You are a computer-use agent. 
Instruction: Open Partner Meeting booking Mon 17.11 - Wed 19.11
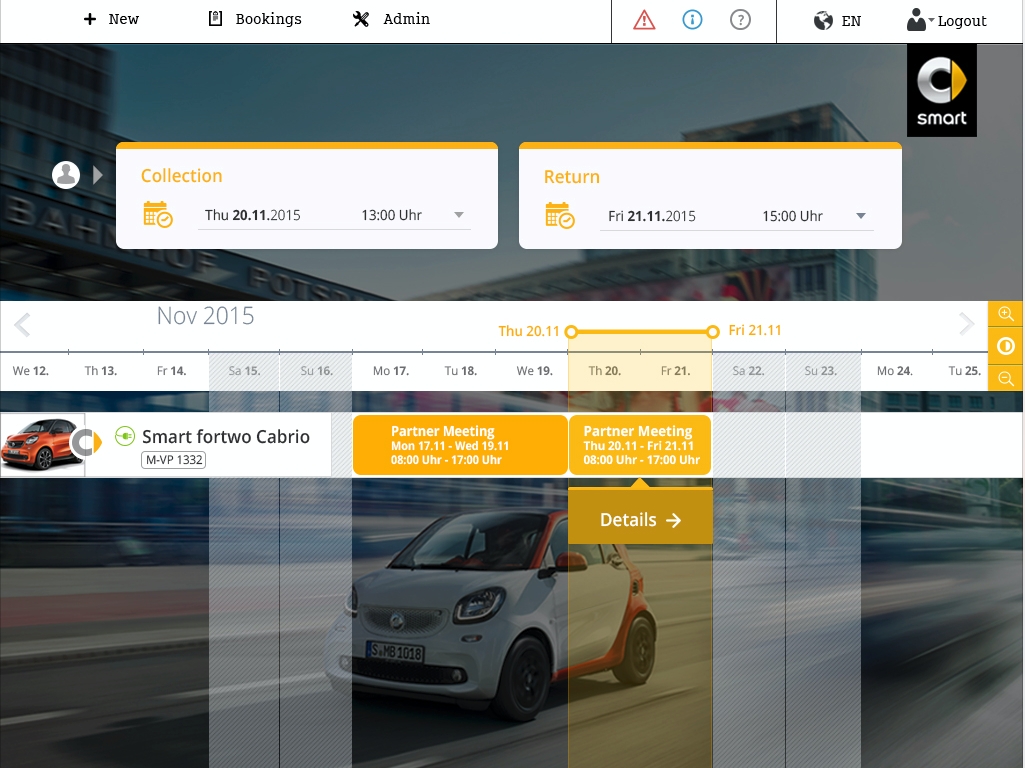(460, 444)
